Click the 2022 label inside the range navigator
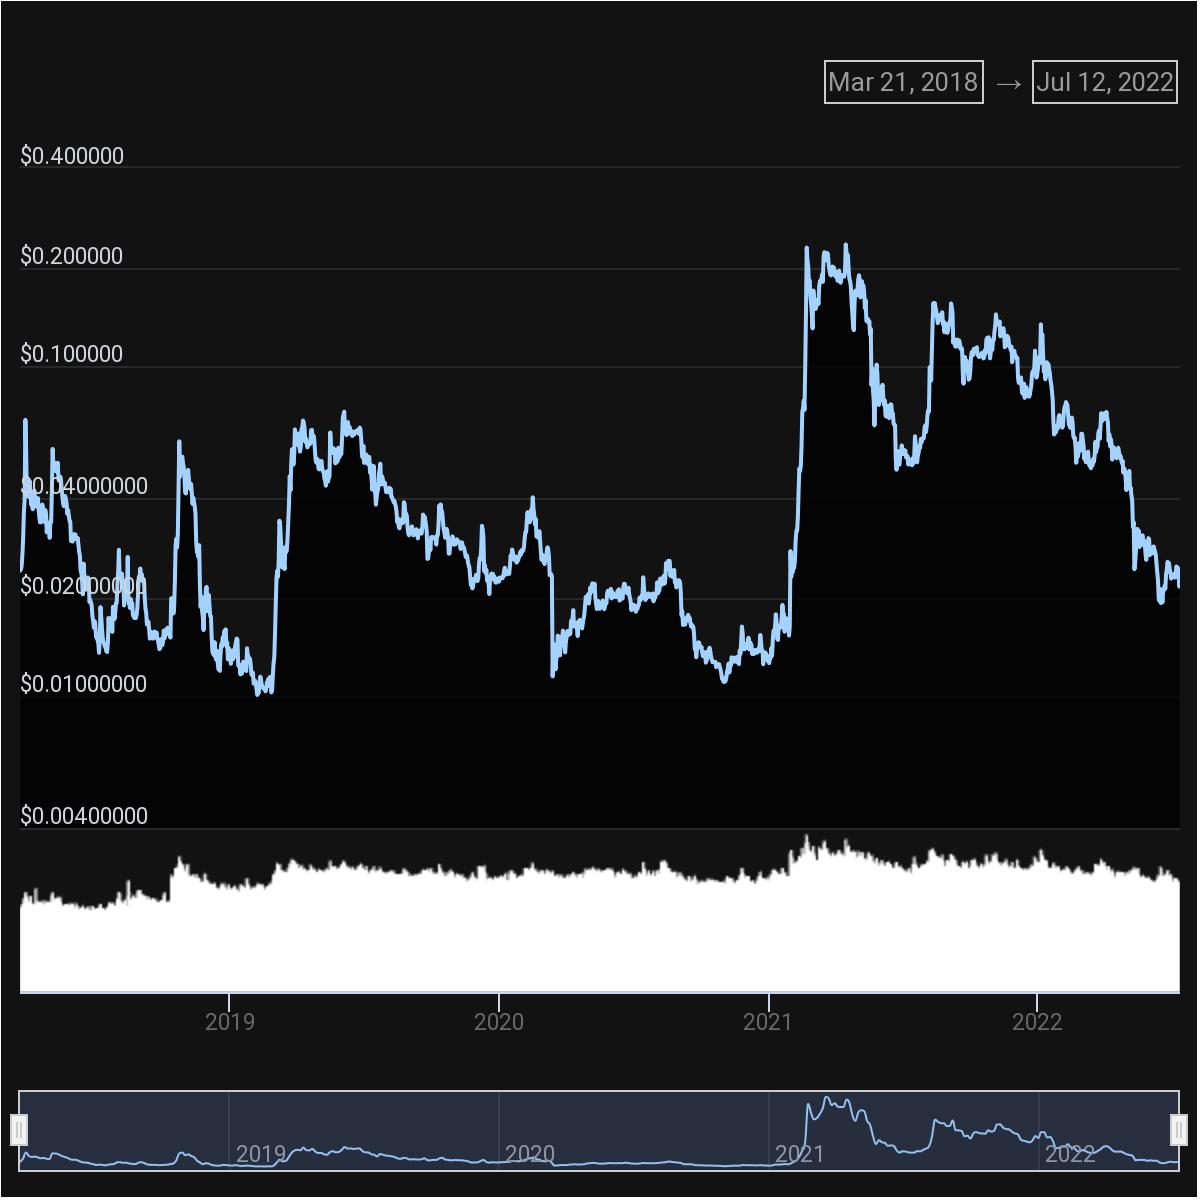Viewport: 1200px width, 1200px height. (1070, 1154)
